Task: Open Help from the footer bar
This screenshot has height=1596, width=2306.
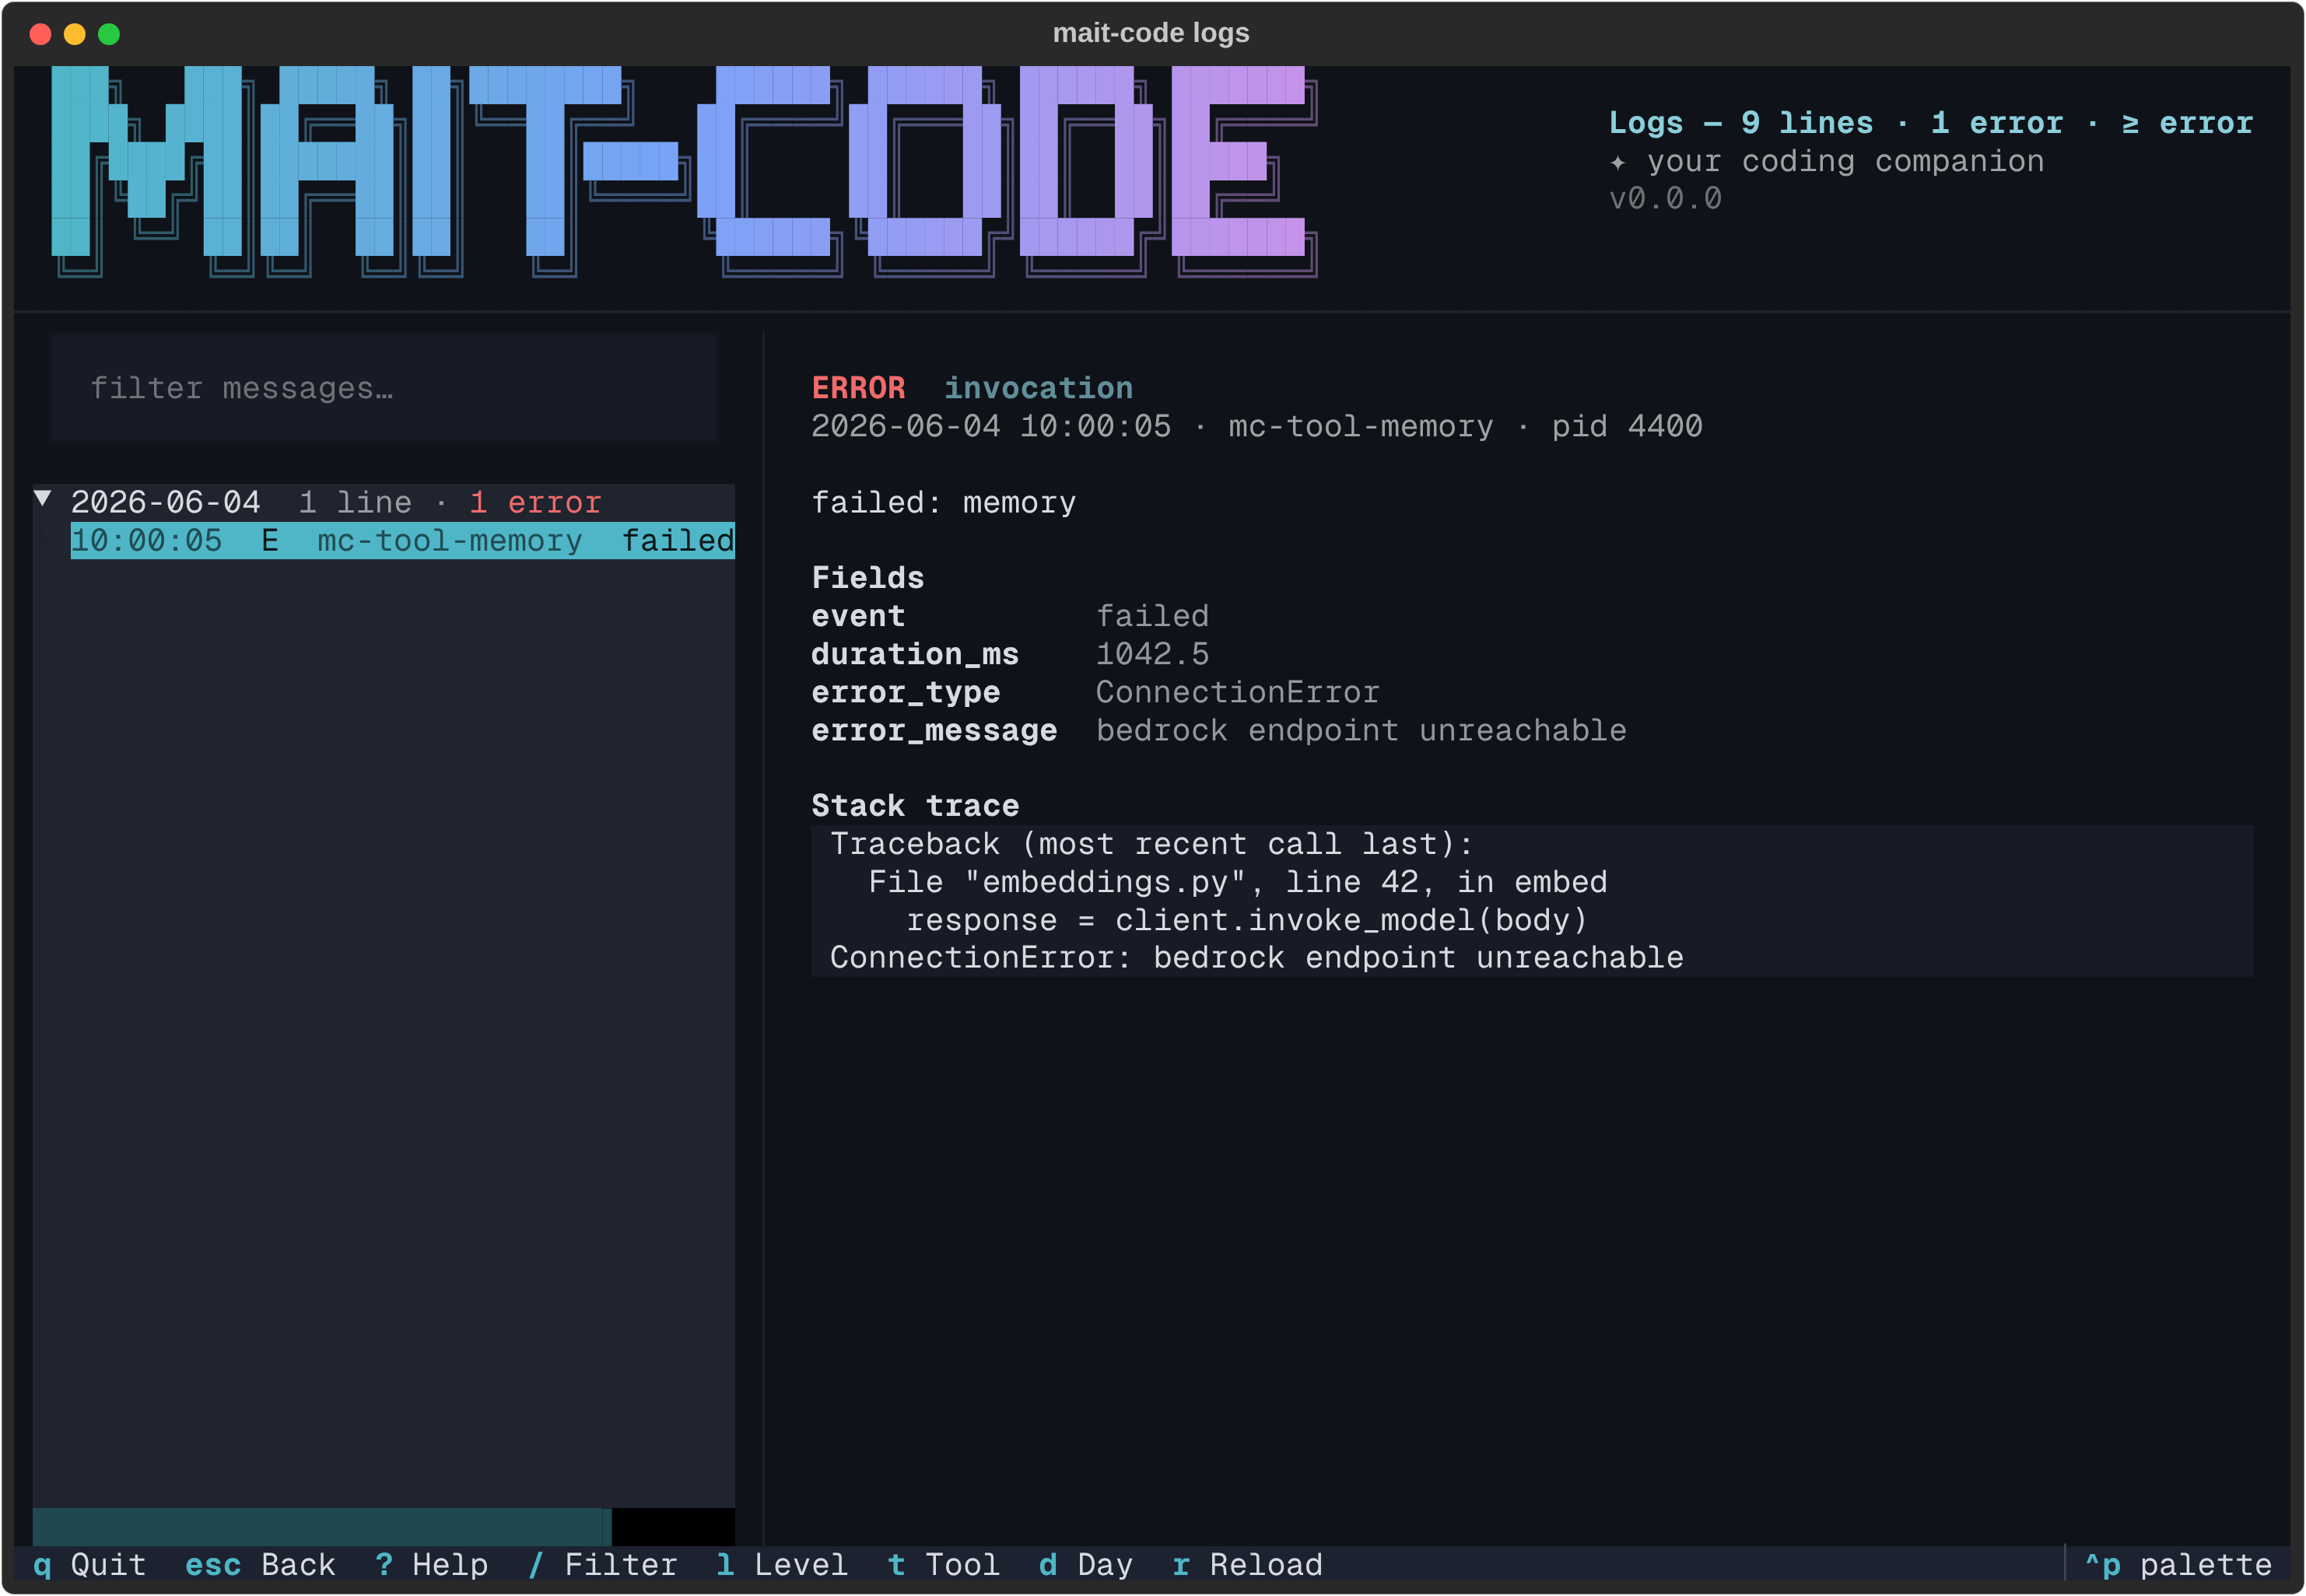Action: pos(431,1565)
